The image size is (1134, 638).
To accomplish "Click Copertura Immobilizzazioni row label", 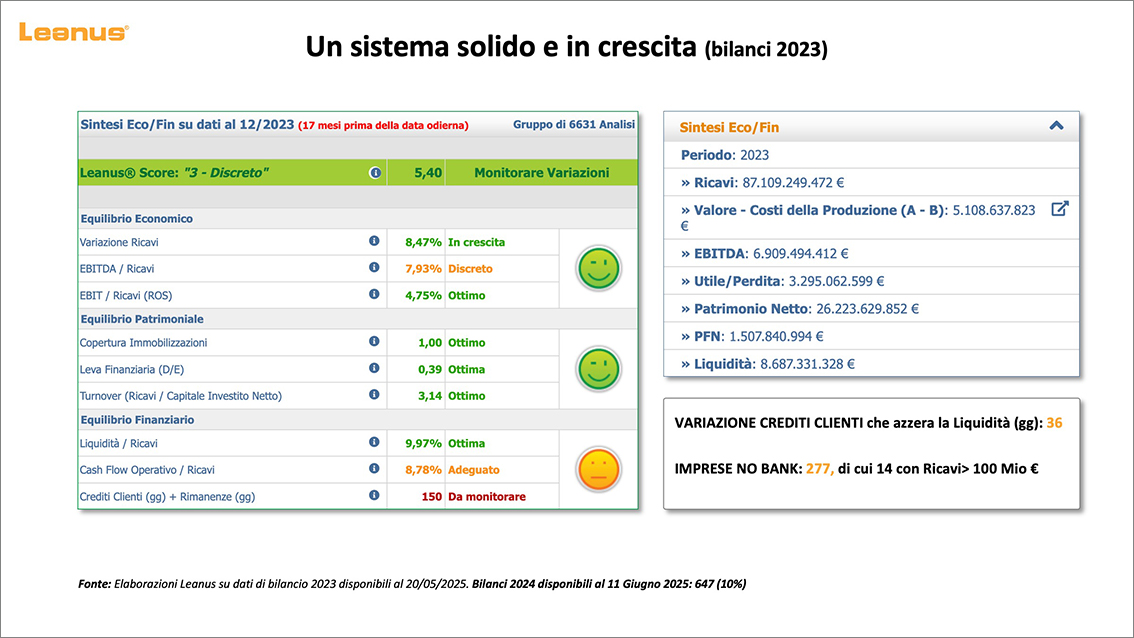I will click(x=143, y=343).
